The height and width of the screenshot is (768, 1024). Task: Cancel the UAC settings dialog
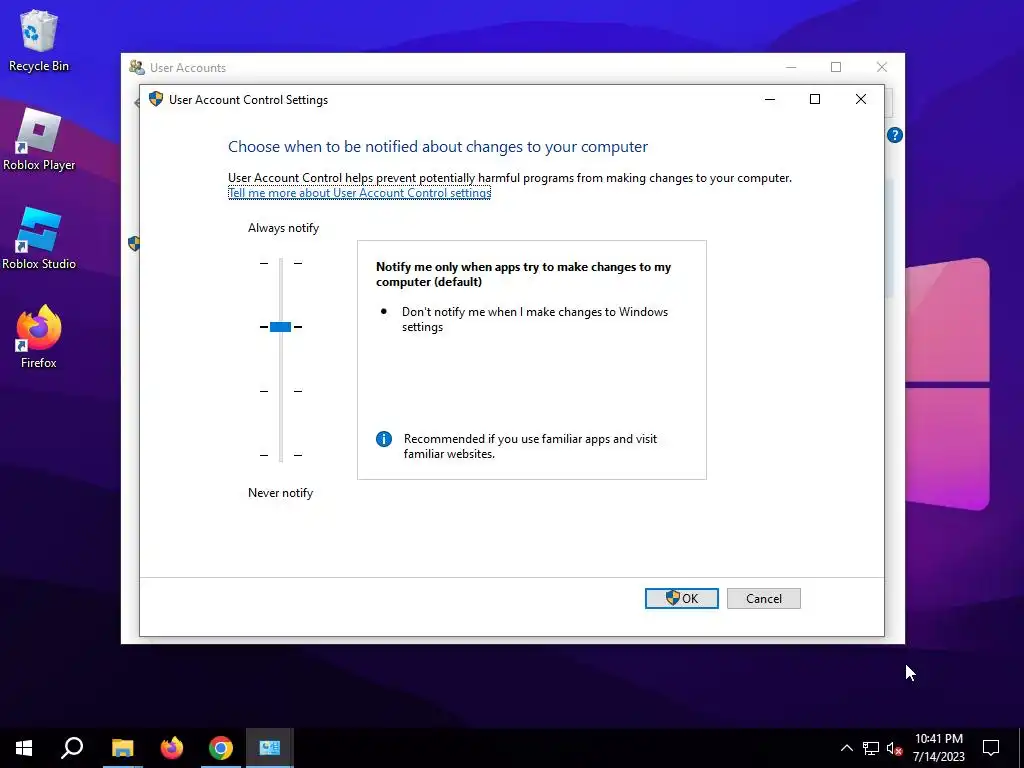pyautogui.click(x=763, y=598)
